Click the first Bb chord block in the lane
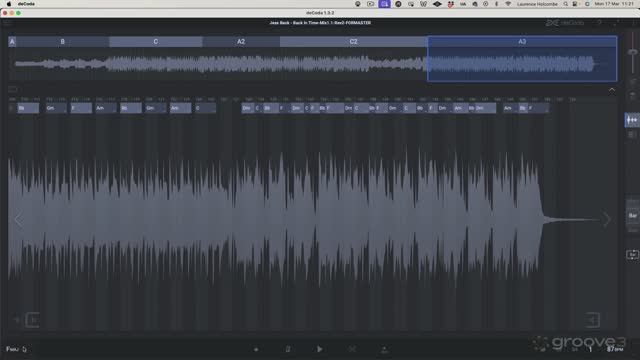The image size is (640, 360). [28, 108]
